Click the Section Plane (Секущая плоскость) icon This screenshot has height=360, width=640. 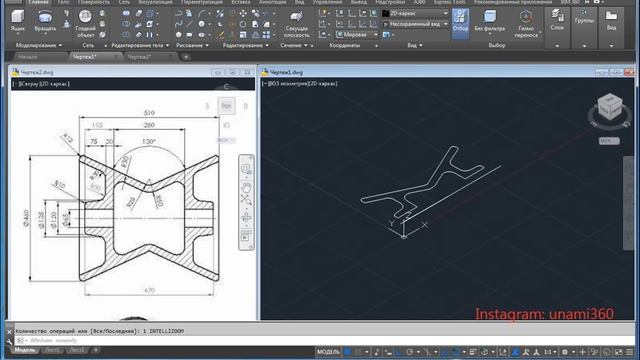pos(296,17)
